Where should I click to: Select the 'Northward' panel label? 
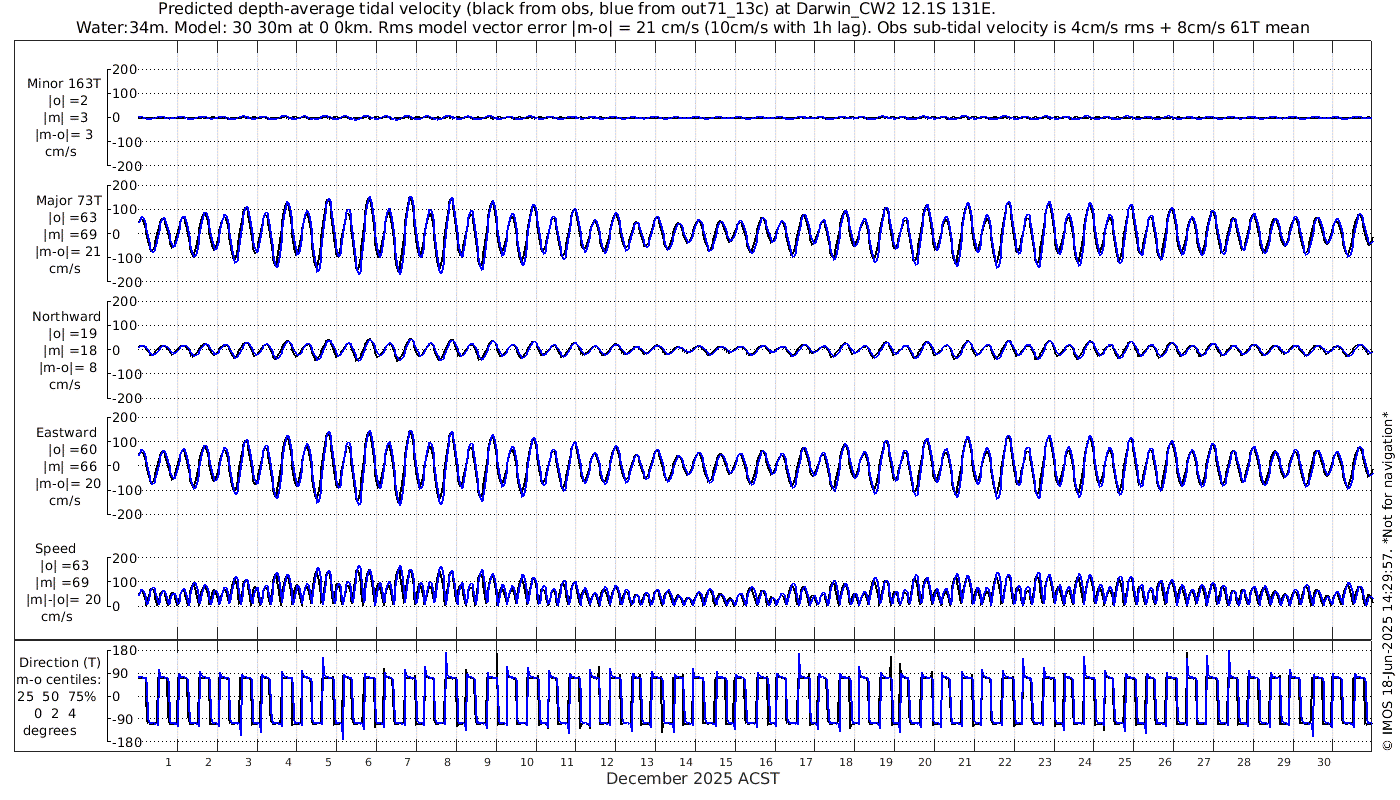click(x=66, y=316)
